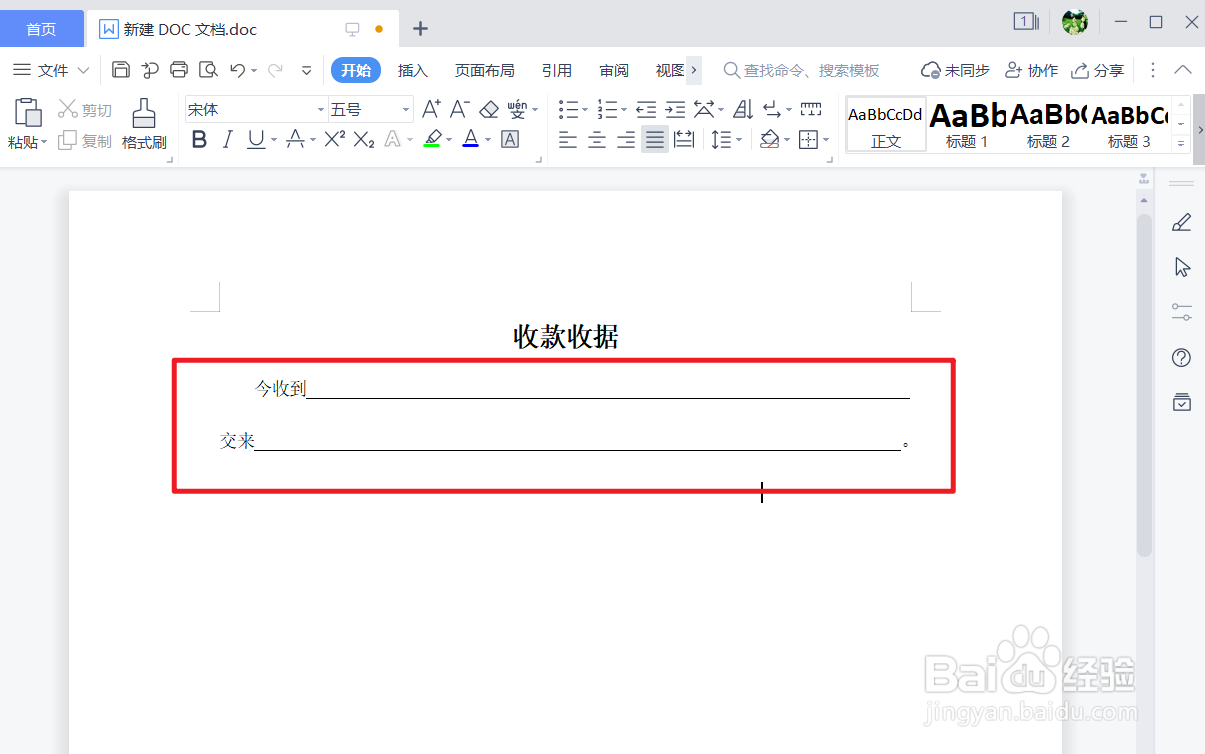1205x754 pixels.
Task: Open the settings sliders icon in the right sidebar
Action: 1182,312
